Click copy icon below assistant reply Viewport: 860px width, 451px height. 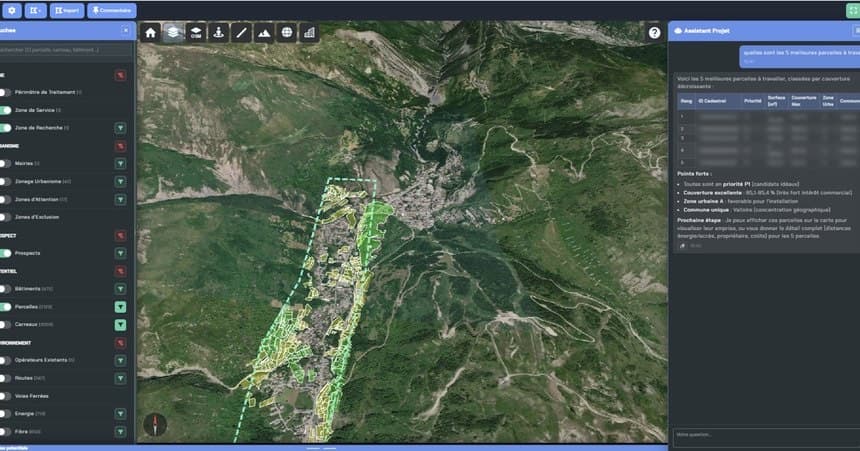(x=683, y=246)
